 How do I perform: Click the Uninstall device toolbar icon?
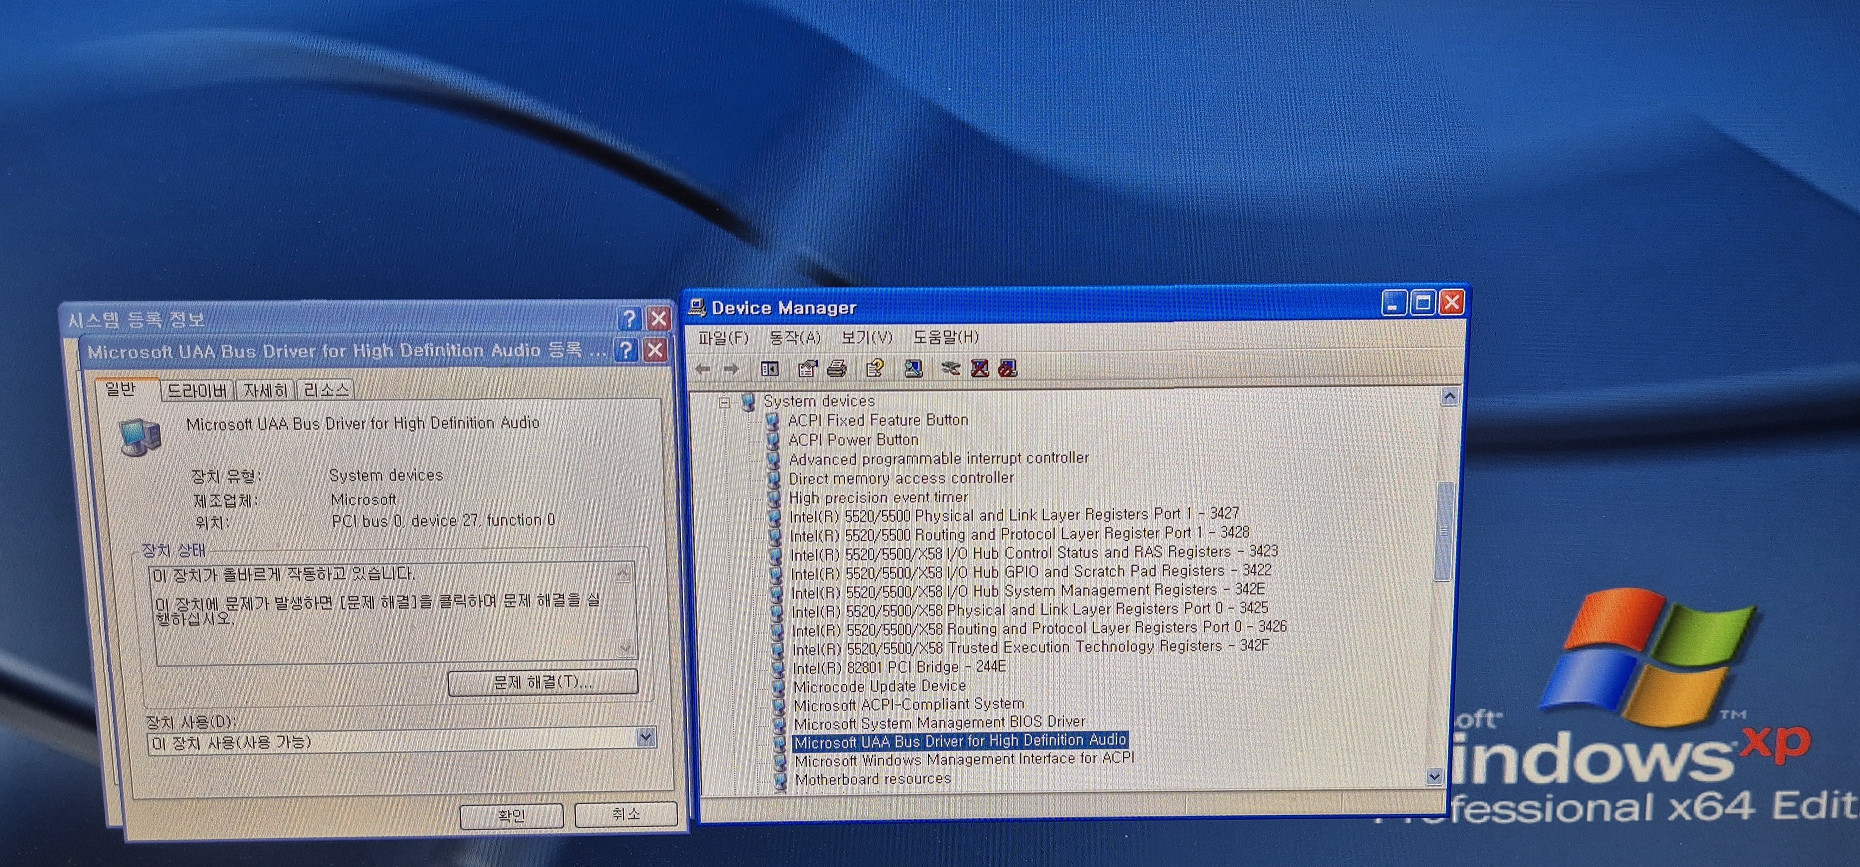979,368
